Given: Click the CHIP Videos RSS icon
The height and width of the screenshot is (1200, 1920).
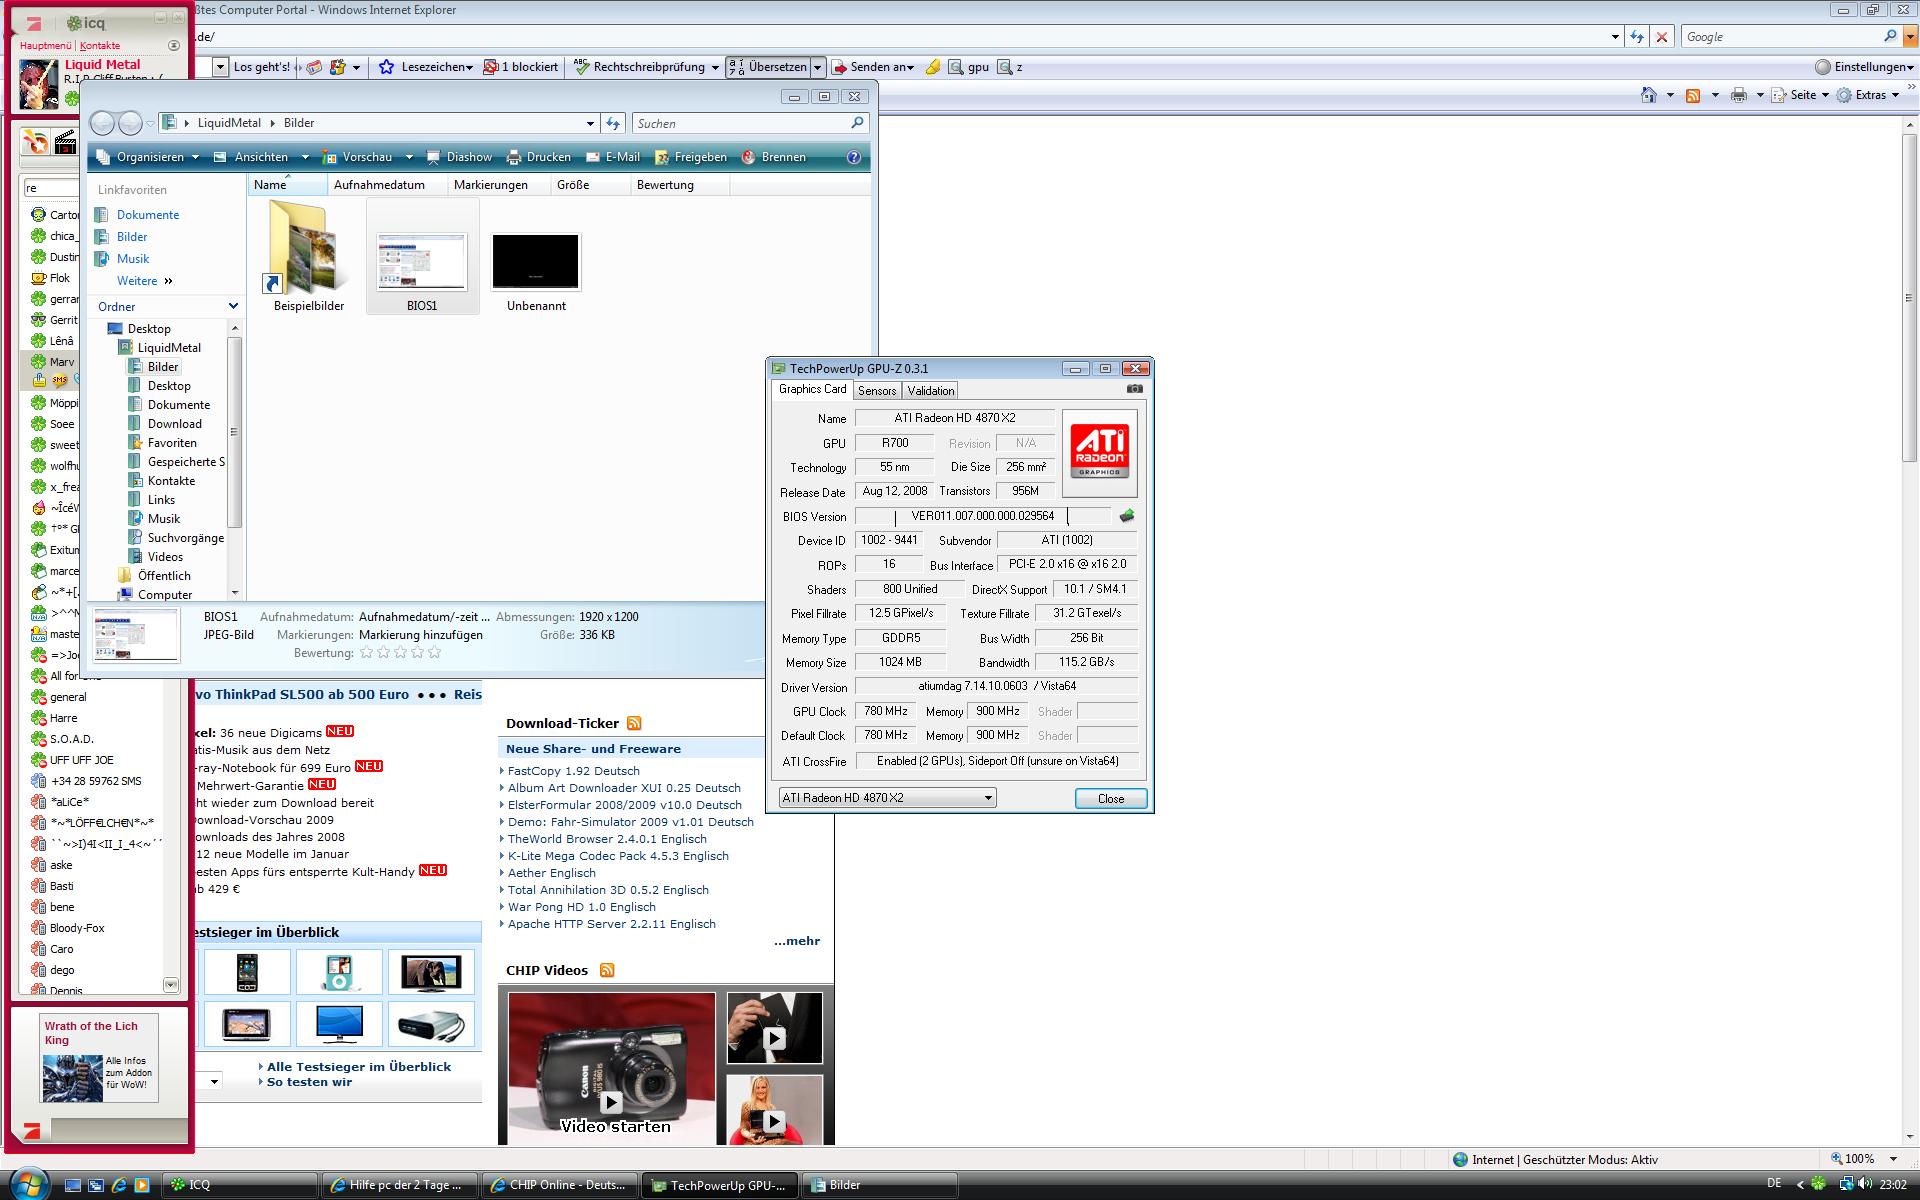Looking at the screenshot, I should (607, 970).
